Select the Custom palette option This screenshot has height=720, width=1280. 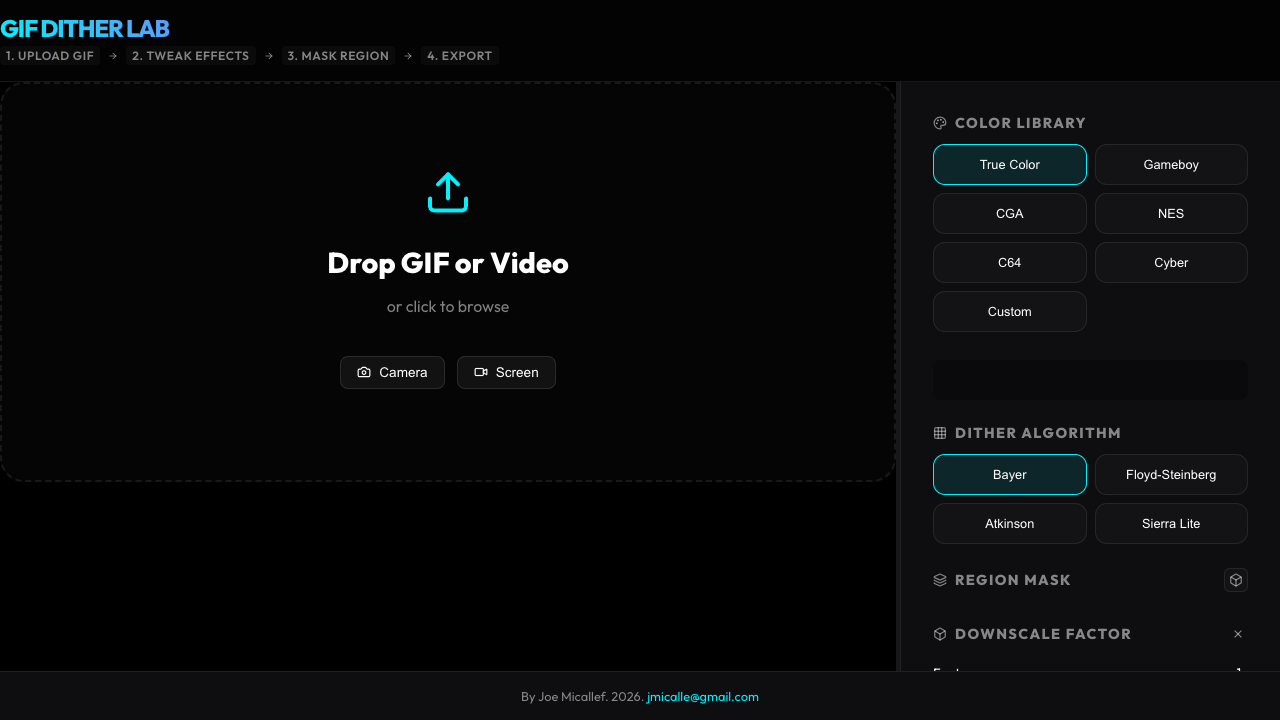tap(1010, 312)
